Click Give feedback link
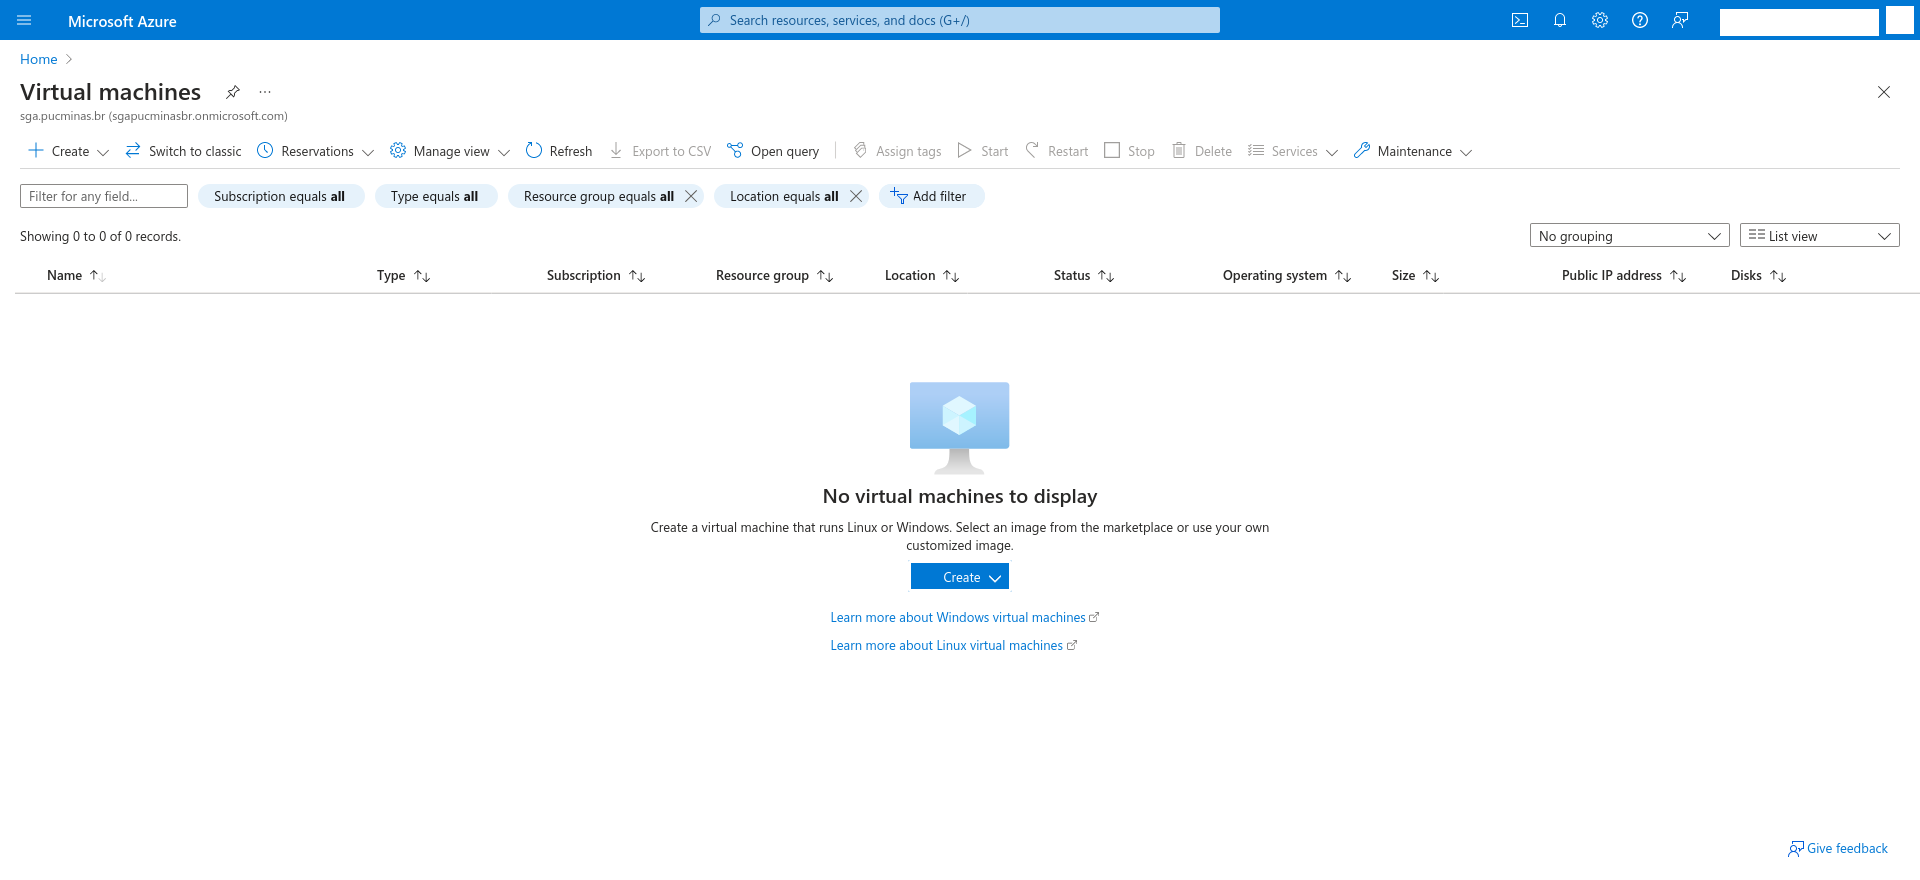 [x=1838, y=848]
